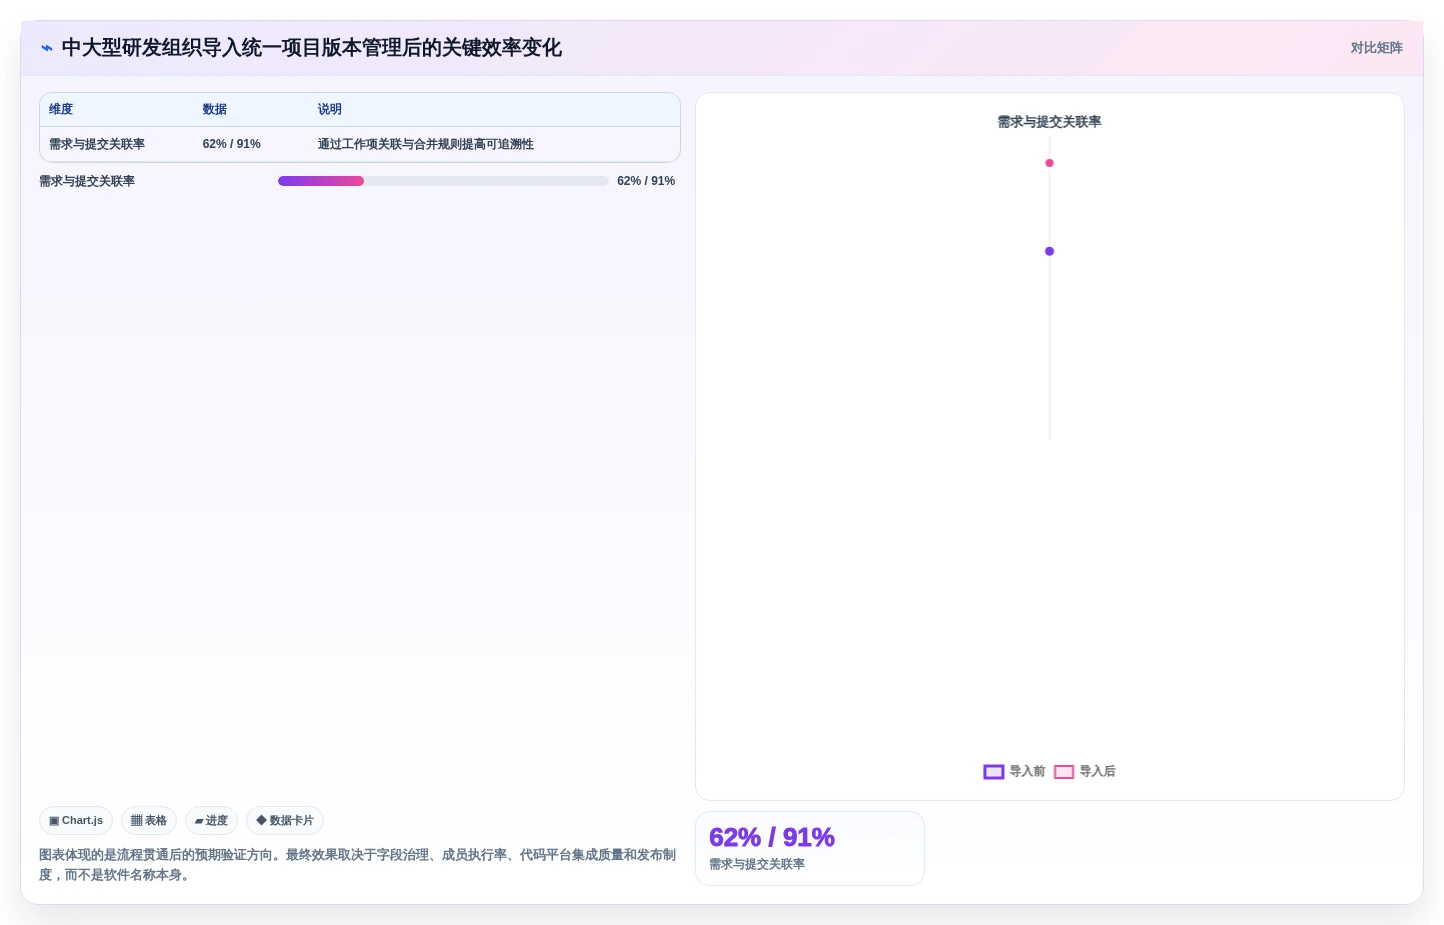Image resolution: width=1444 pixels, height=925 pixels.
Task: Click the data card caption 需求与提交关联率
Action: pyautogui.click(x=757, y=865)
